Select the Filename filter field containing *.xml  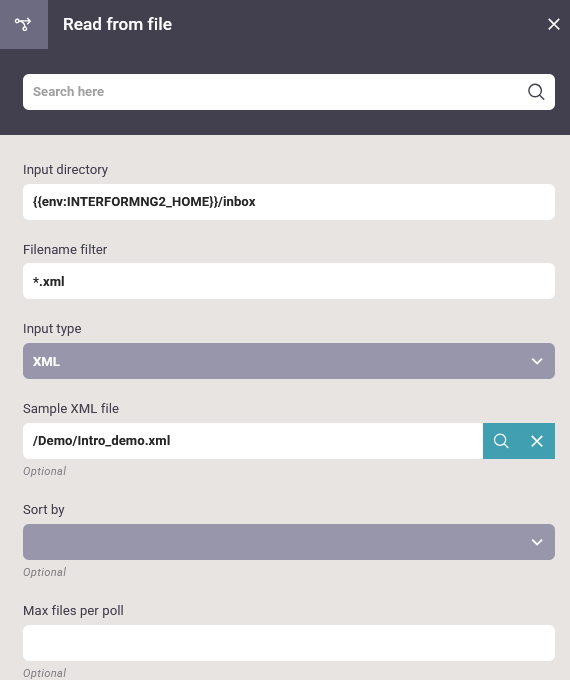289,281
